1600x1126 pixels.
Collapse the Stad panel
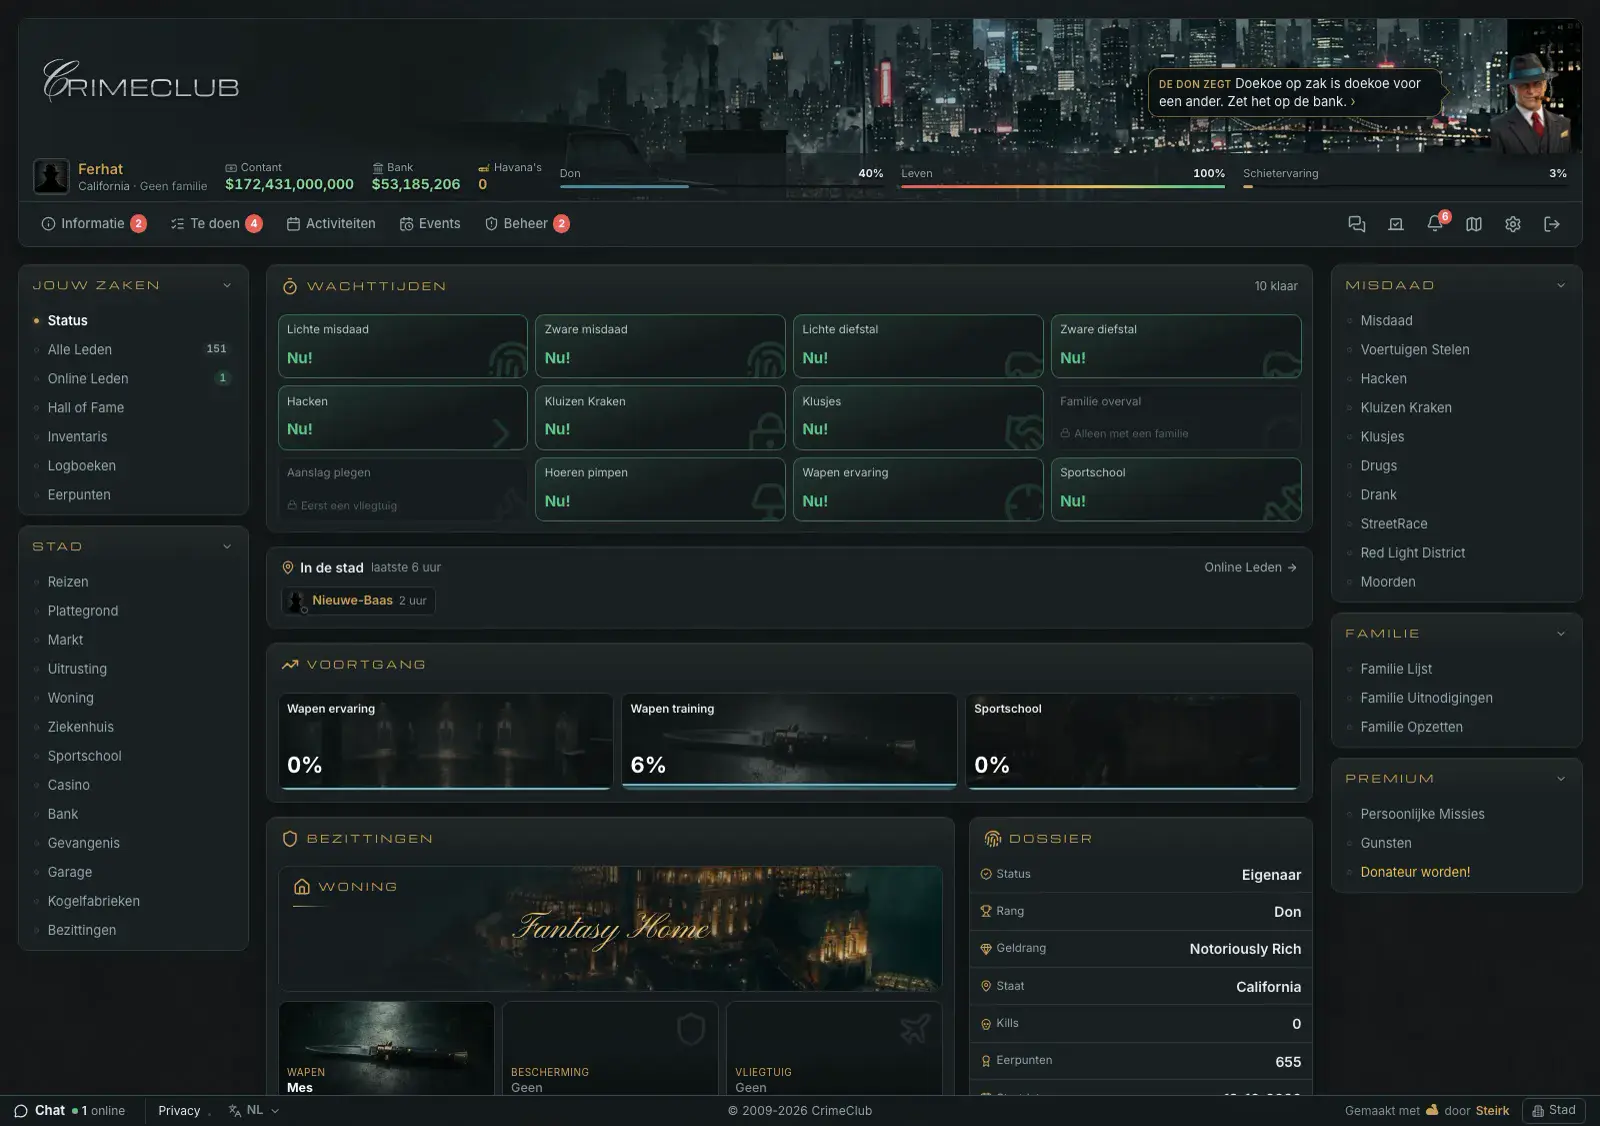pos(227,546)
